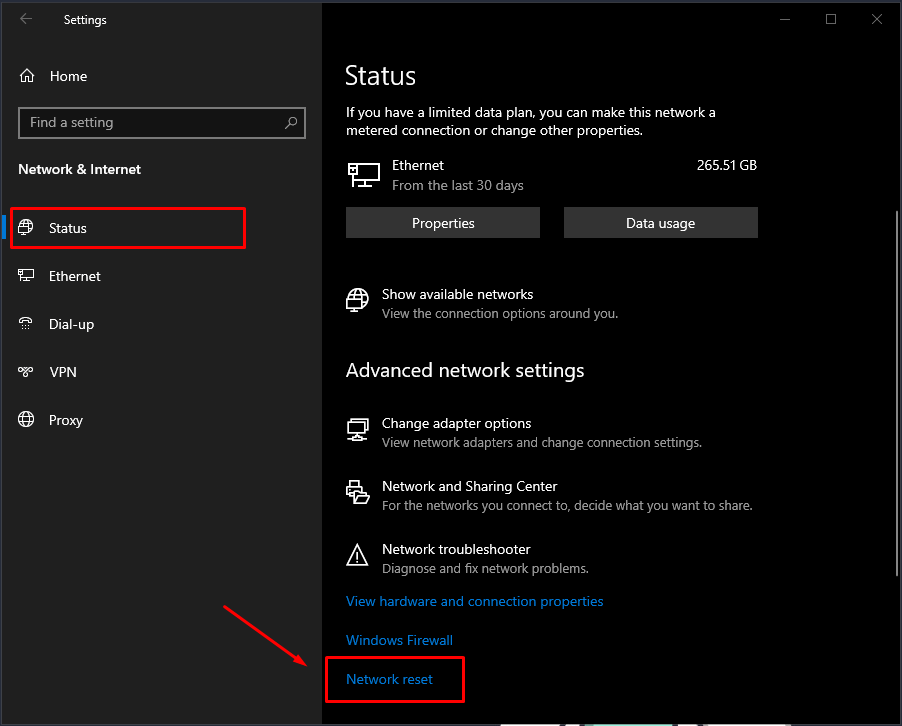Click the Network troubleshooter warning icon
The height and width of the screenshot is (726, 902).
pos(357,557)
